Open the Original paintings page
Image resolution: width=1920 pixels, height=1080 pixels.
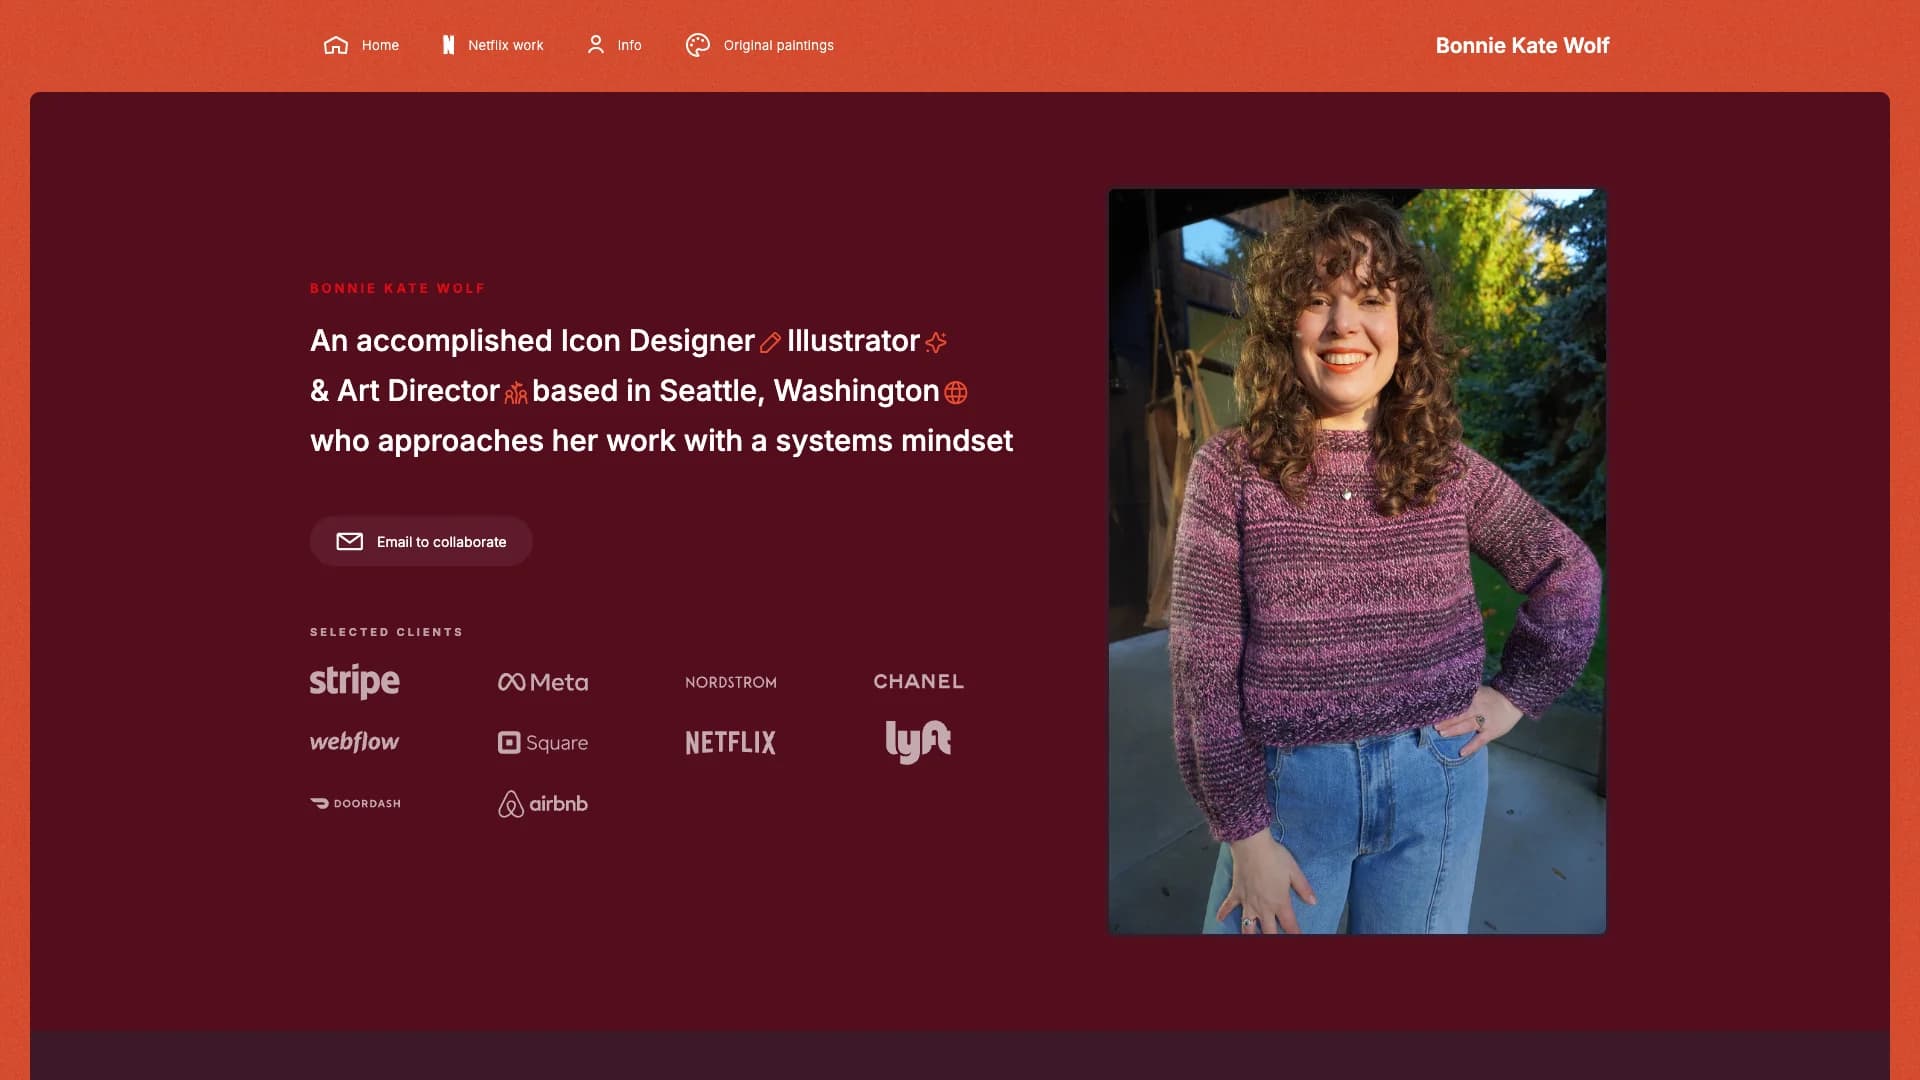click(760, 45)
